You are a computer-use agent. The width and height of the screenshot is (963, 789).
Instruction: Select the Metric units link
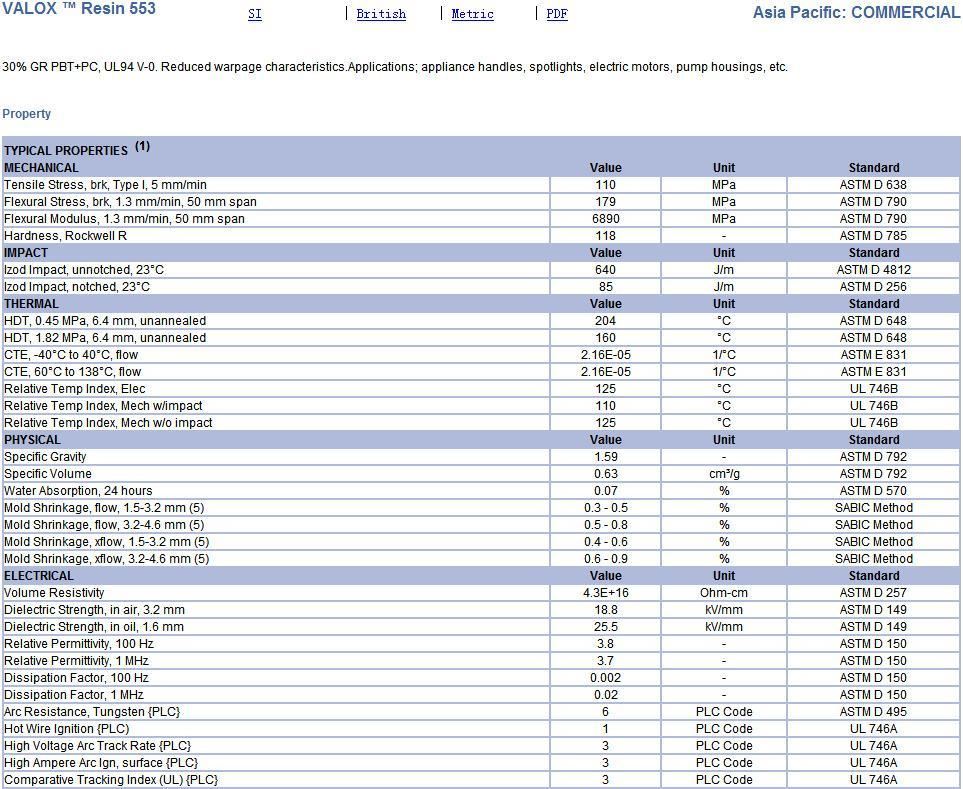[472, 14]
